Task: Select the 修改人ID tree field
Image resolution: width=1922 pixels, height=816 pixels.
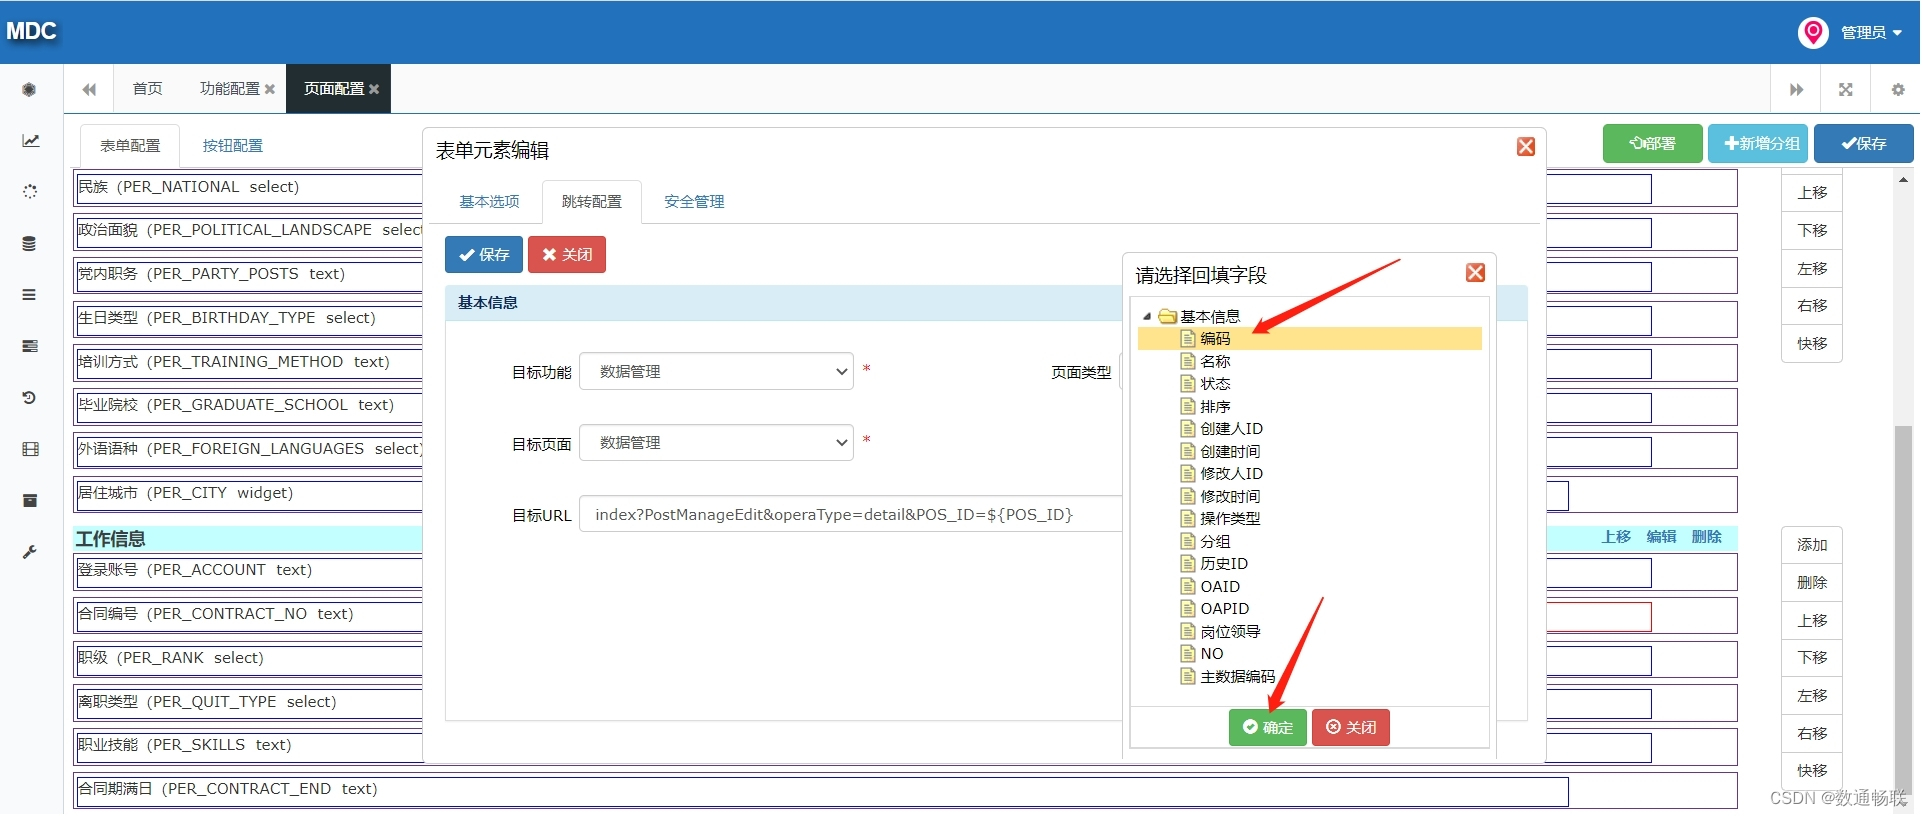Action: point(1231,474)
